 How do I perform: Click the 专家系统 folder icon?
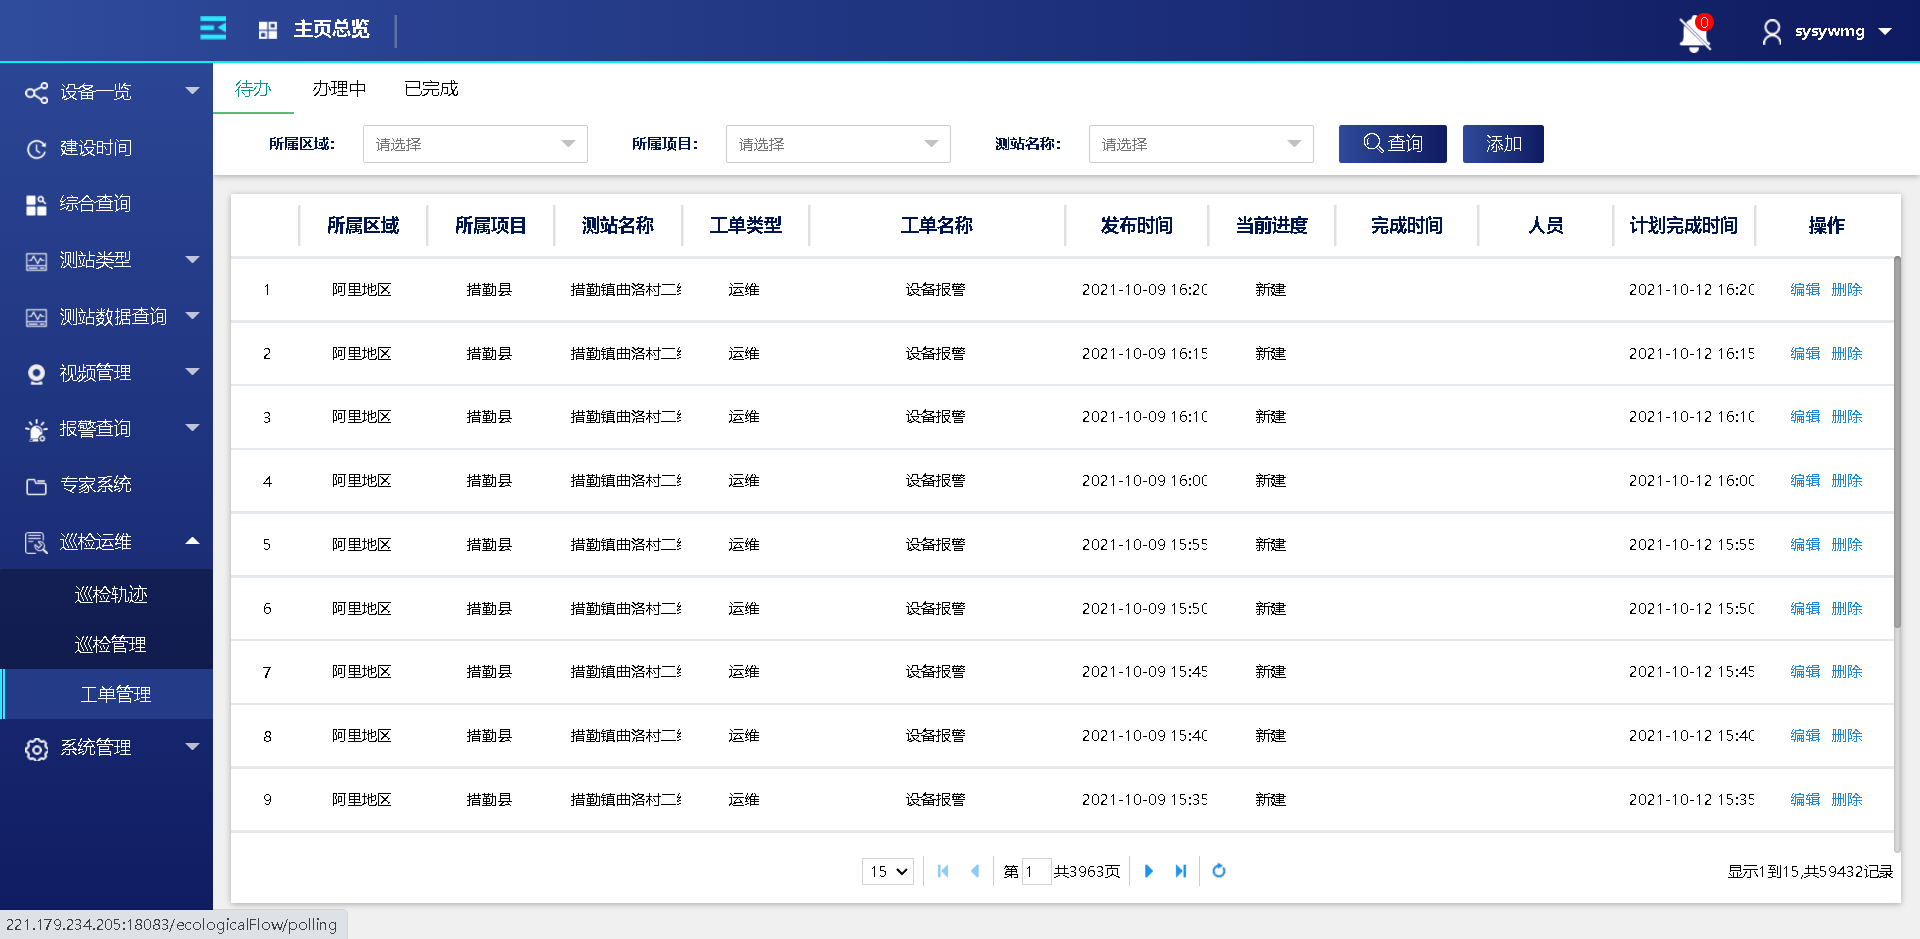36,486
